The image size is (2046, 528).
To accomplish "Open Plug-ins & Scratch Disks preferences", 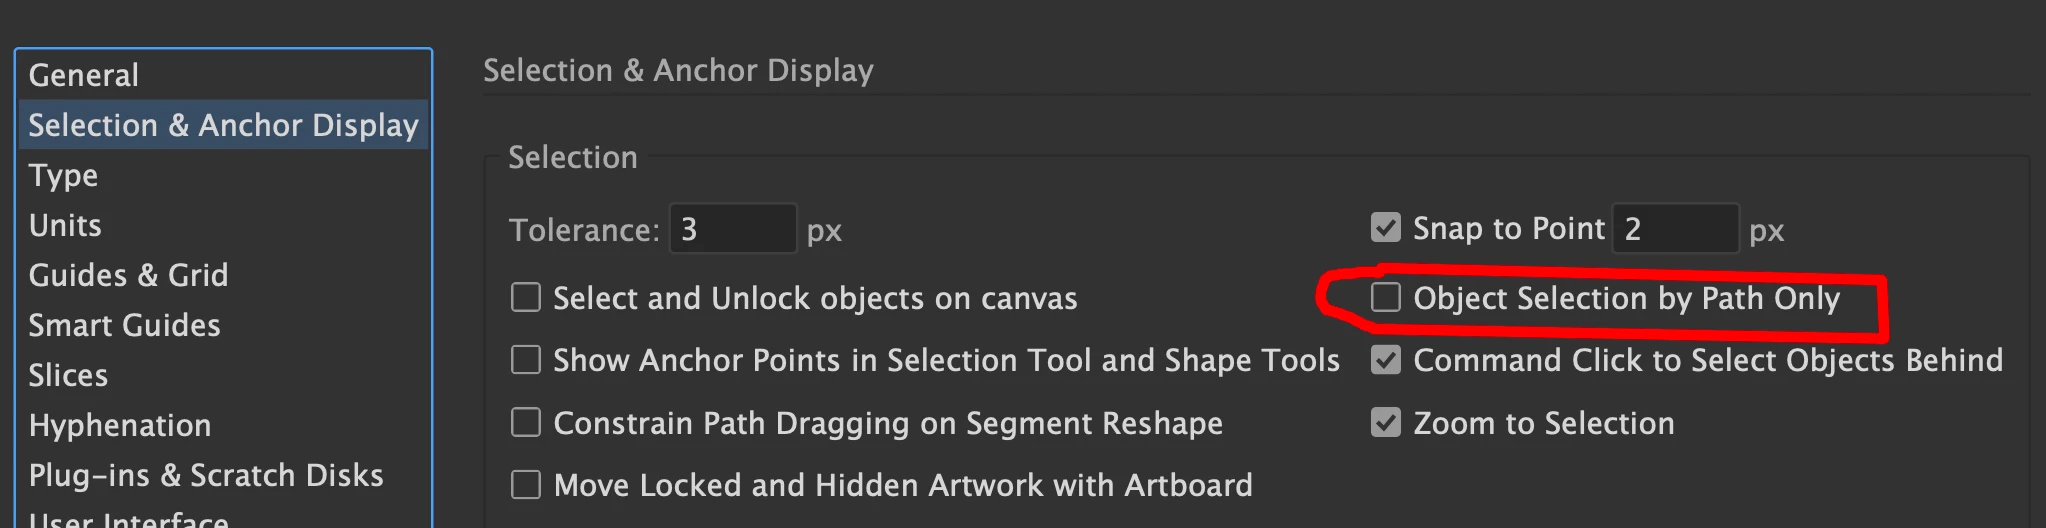I will click(x=206, y=475).
